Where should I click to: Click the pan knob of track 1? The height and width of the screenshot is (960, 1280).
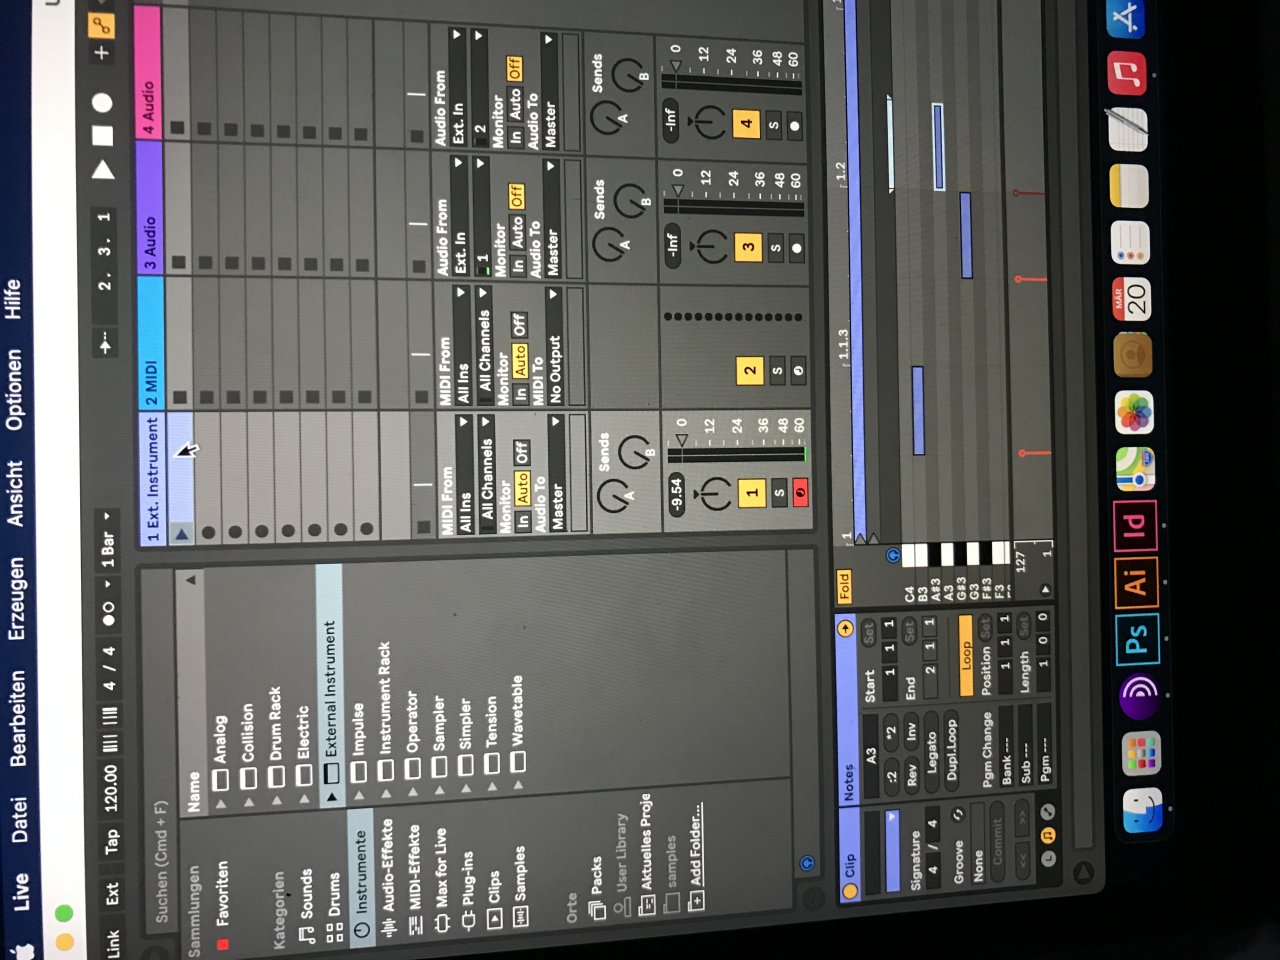tap(714, 493)
